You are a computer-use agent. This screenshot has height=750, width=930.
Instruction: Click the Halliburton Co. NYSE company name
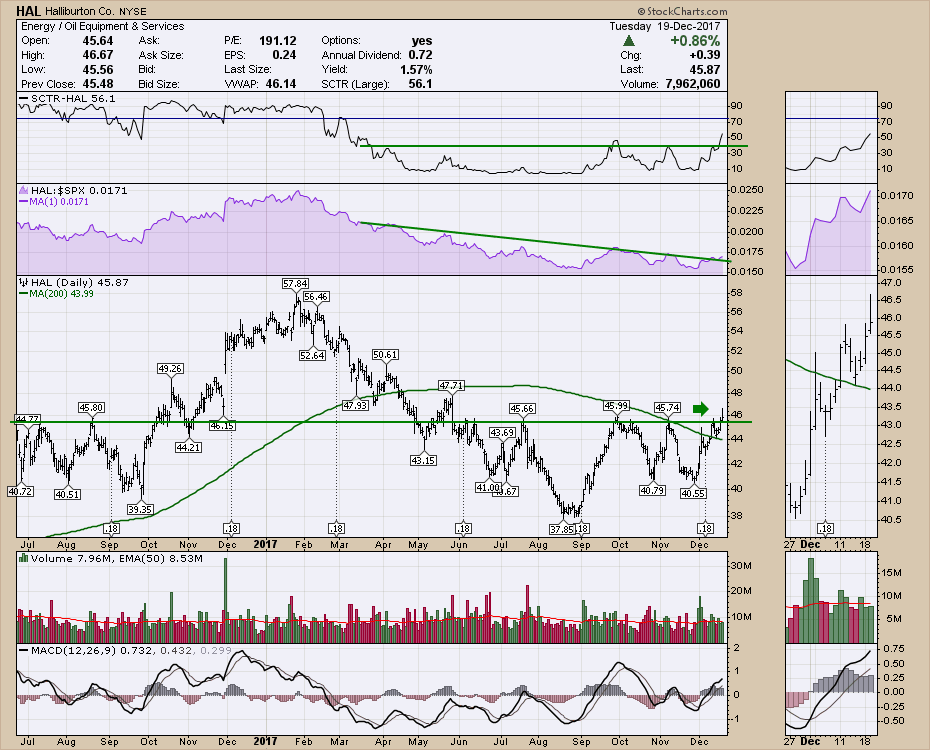point(95,11)
